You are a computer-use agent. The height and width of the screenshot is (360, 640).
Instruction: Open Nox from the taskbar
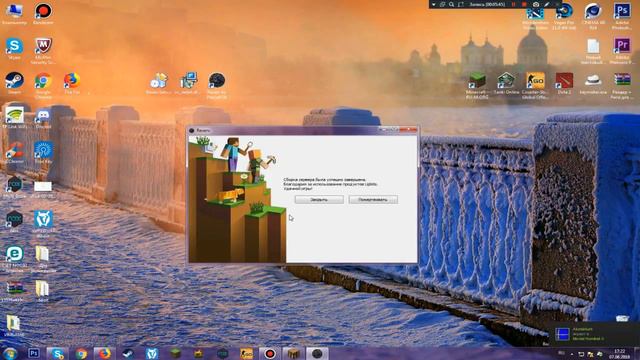point(223,353)
